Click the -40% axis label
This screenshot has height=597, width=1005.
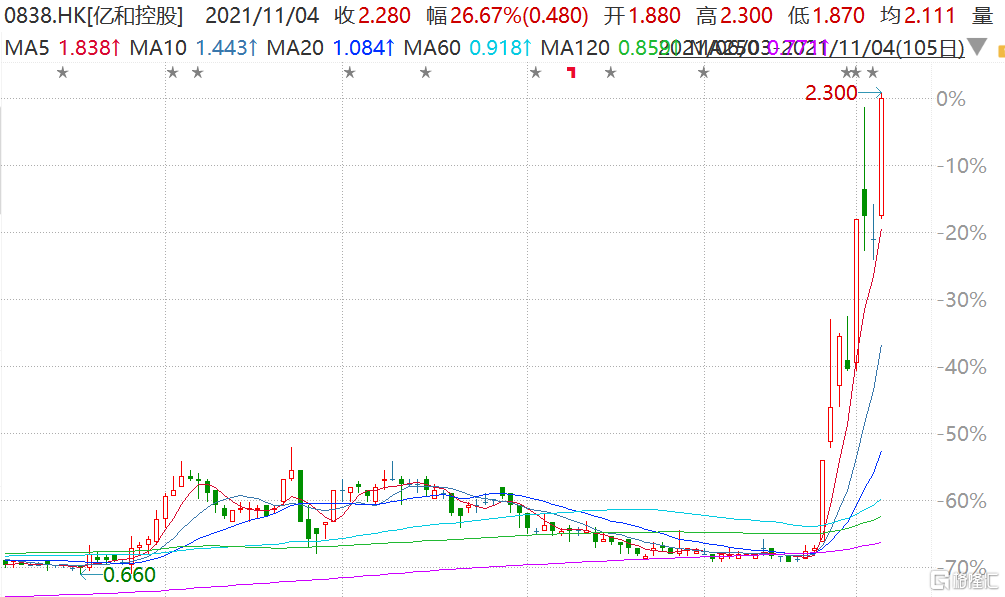tap(961, 367)
